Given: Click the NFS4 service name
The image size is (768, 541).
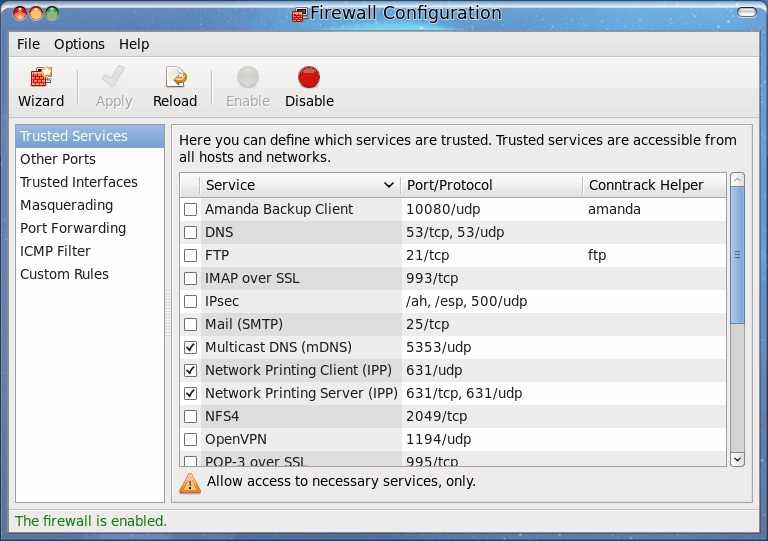Looking at the screenshot, I should [222, 417].
